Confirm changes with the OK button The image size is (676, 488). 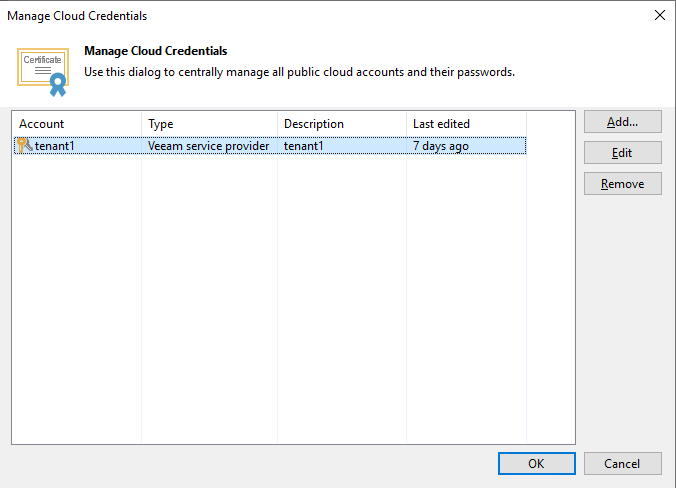coord(537,463)
